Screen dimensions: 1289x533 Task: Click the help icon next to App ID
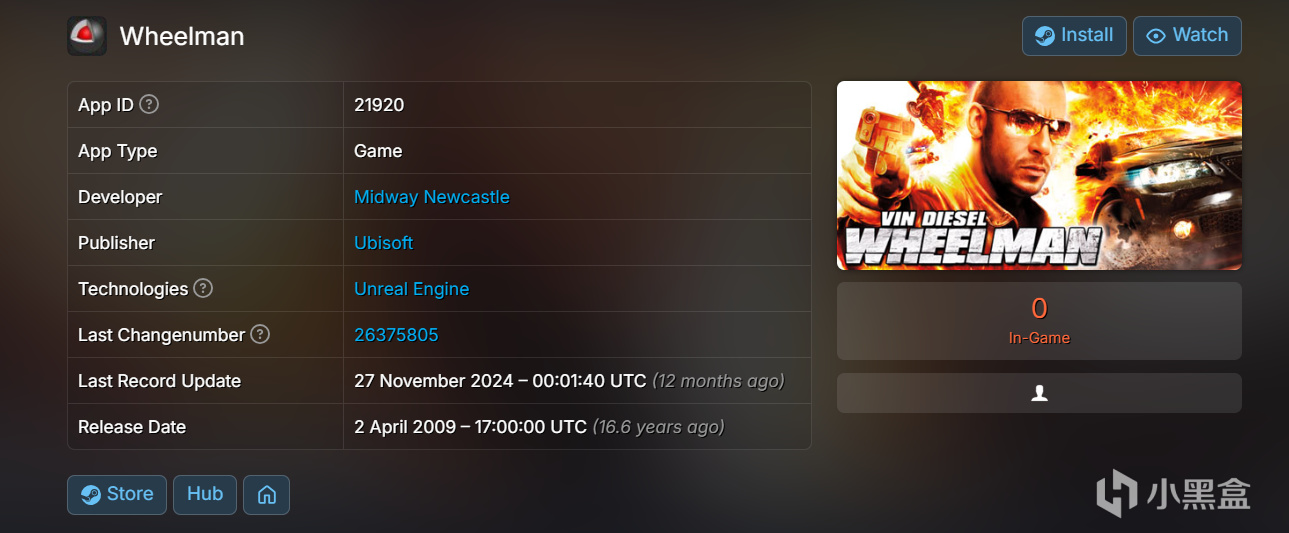(x=149, y=104)
